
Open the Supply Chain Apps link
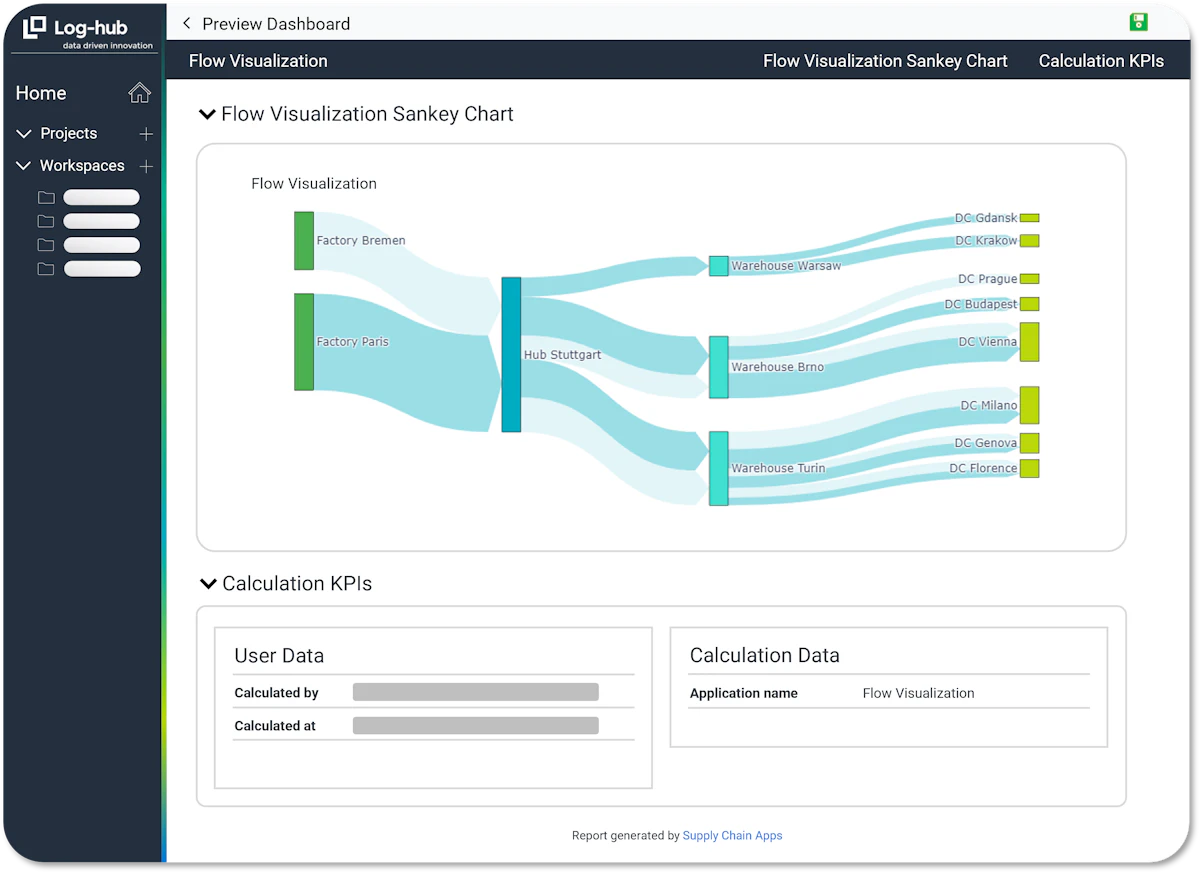[732, 836]
